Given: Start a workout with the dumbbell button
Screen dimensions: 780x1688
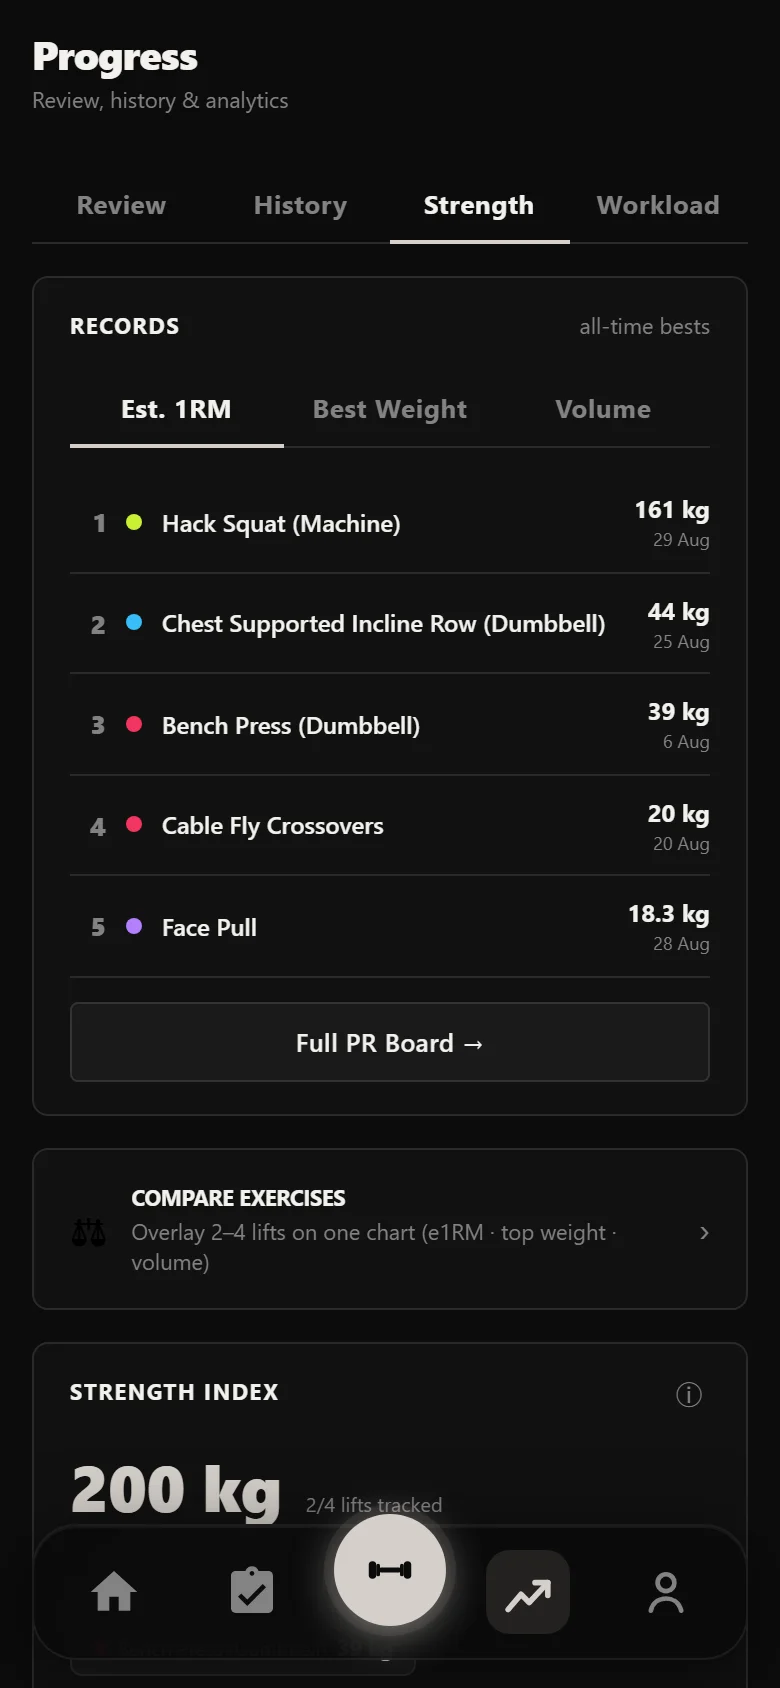Looking at the screenshot, I should click(x=390, y=1570).
